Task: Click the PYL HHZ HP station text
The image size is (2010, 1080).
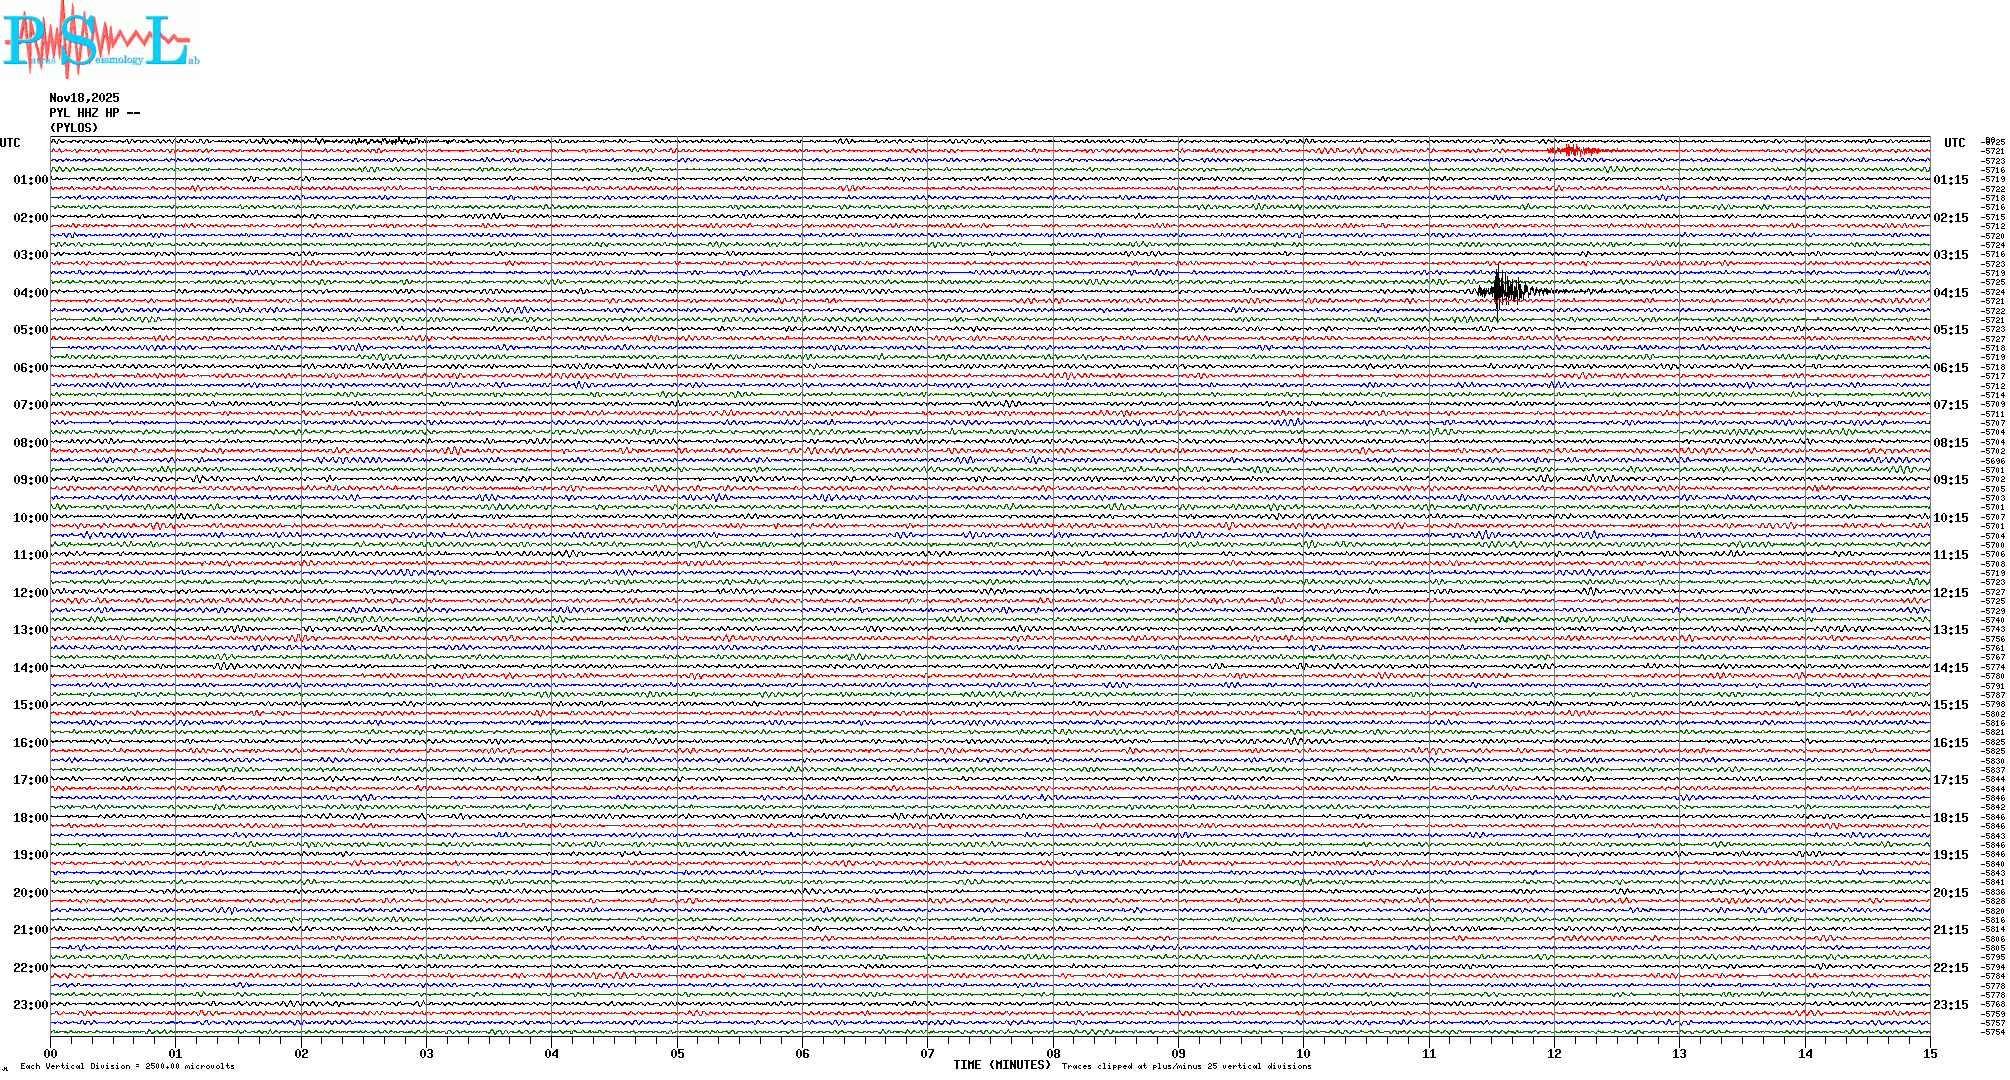Action: click(94, 113)
